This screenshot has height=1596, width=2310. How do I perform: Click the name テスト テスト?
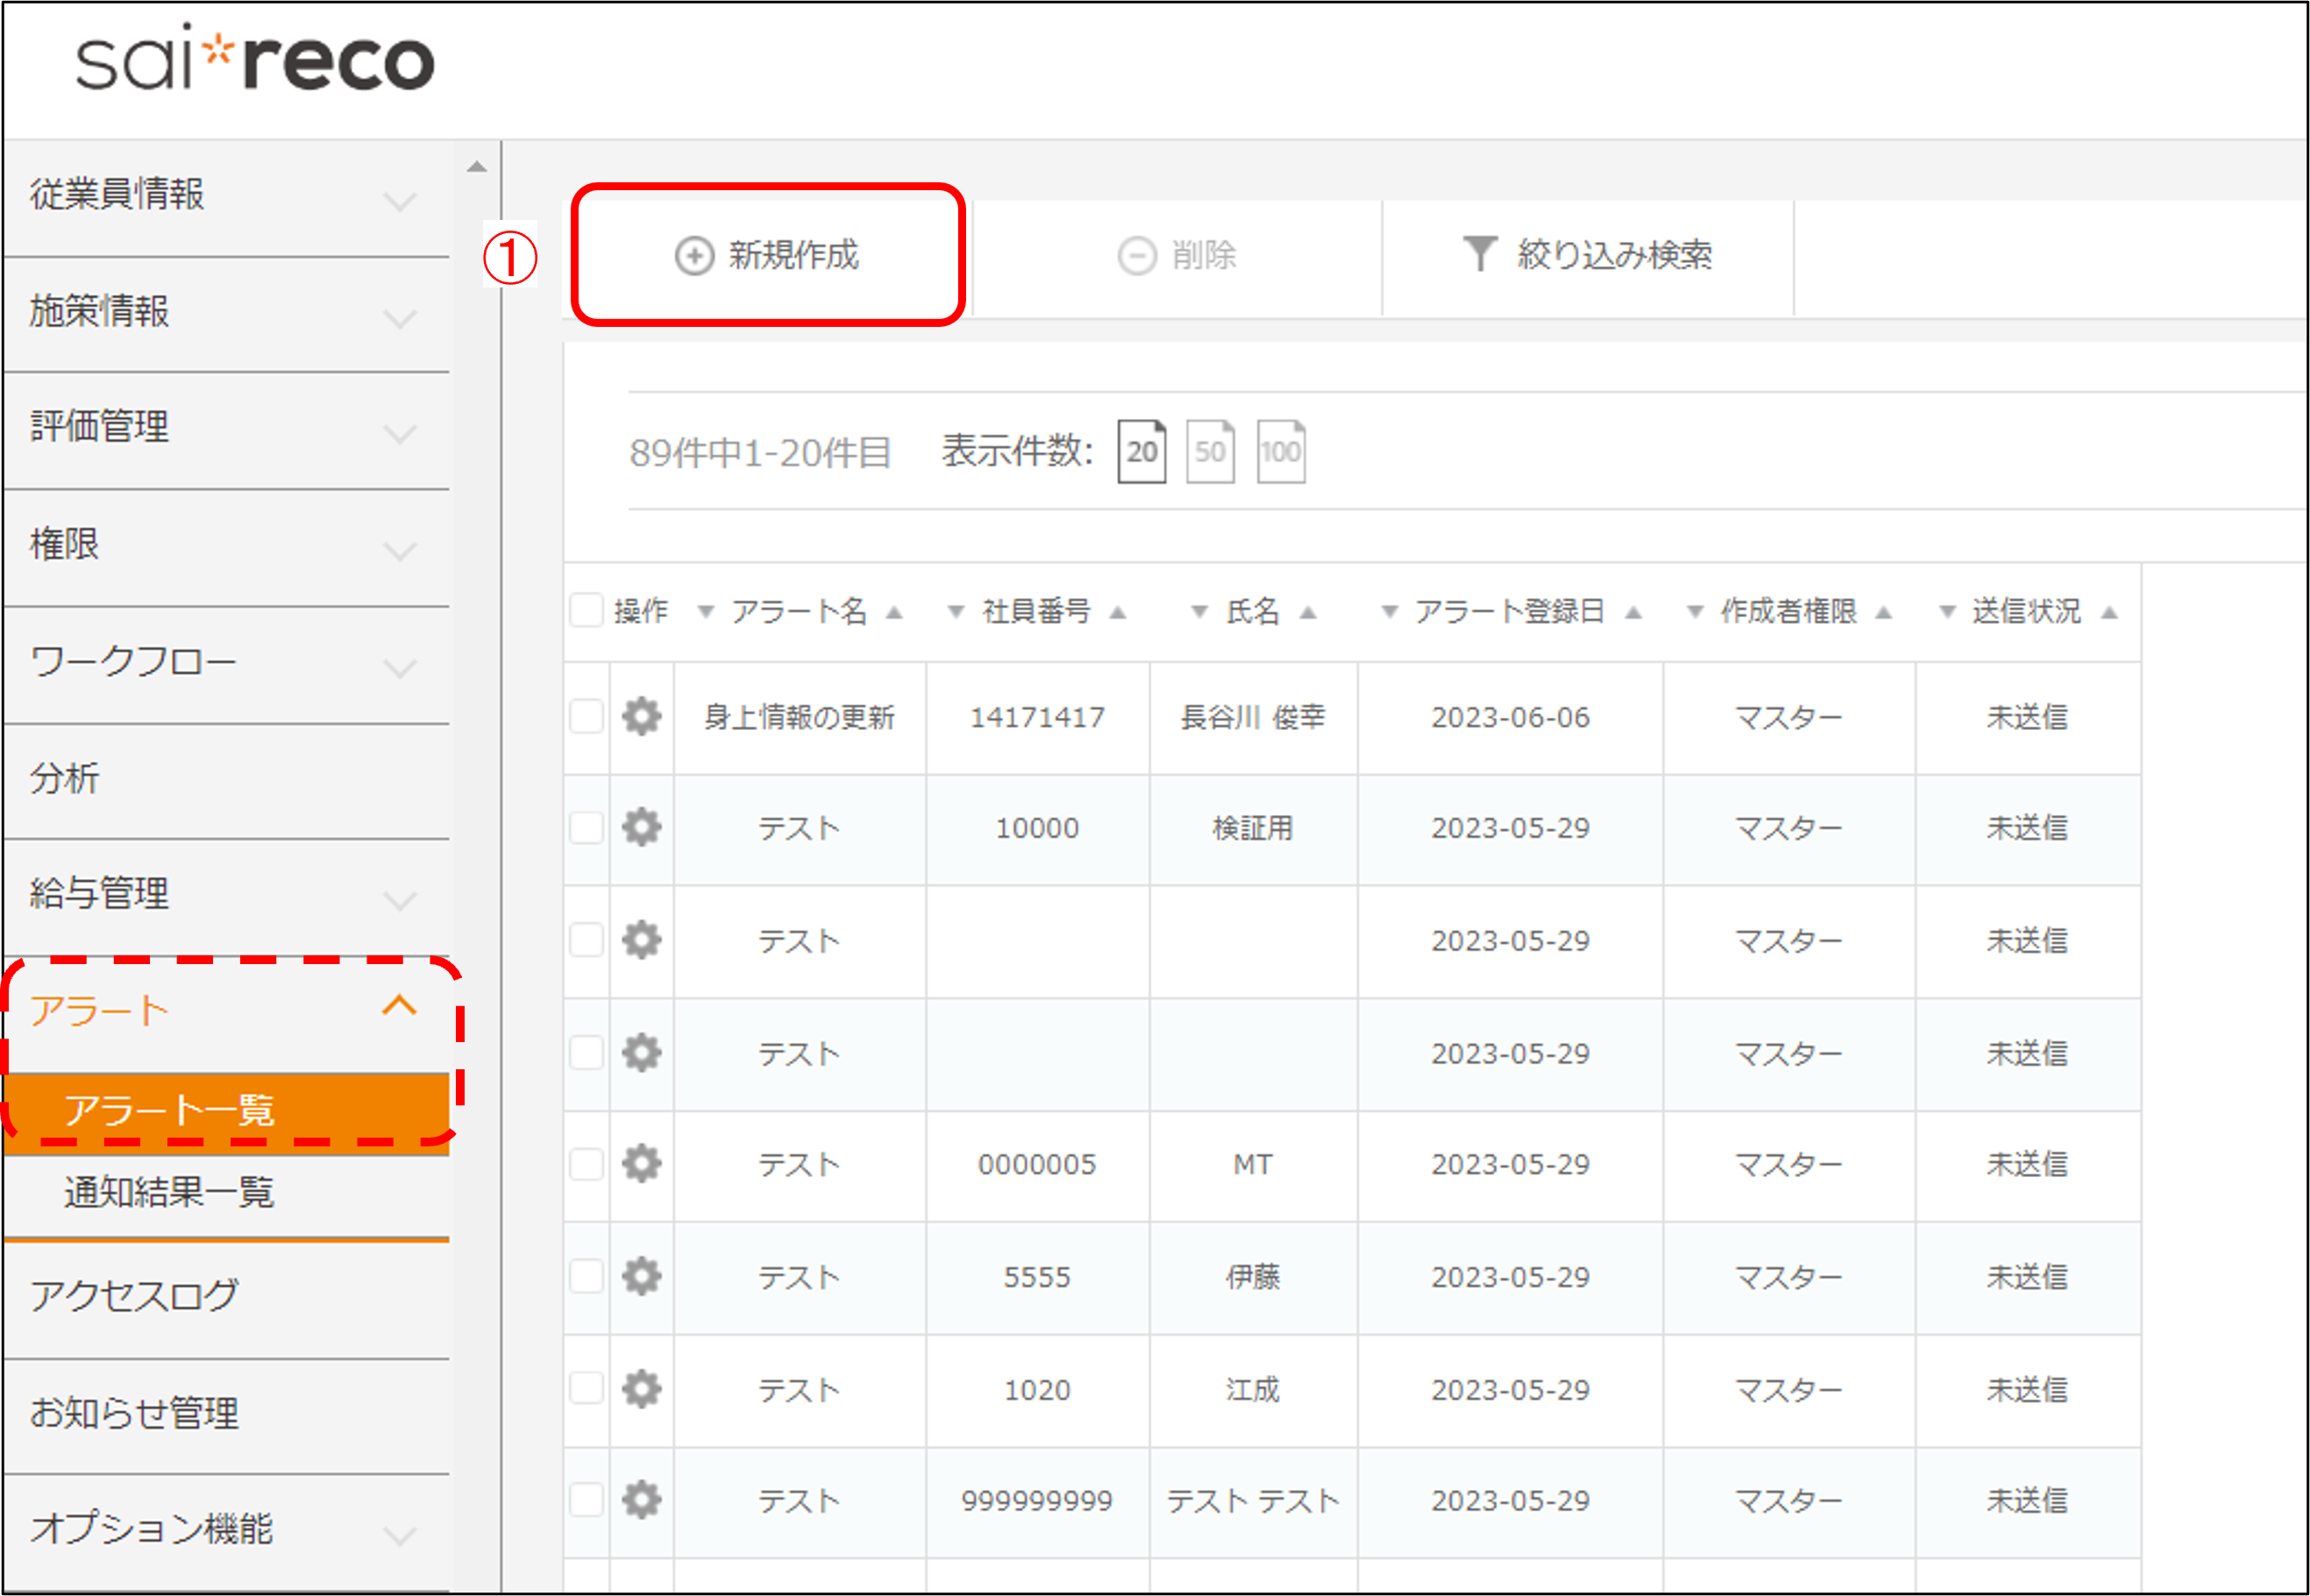[x=1253, y=1500]
